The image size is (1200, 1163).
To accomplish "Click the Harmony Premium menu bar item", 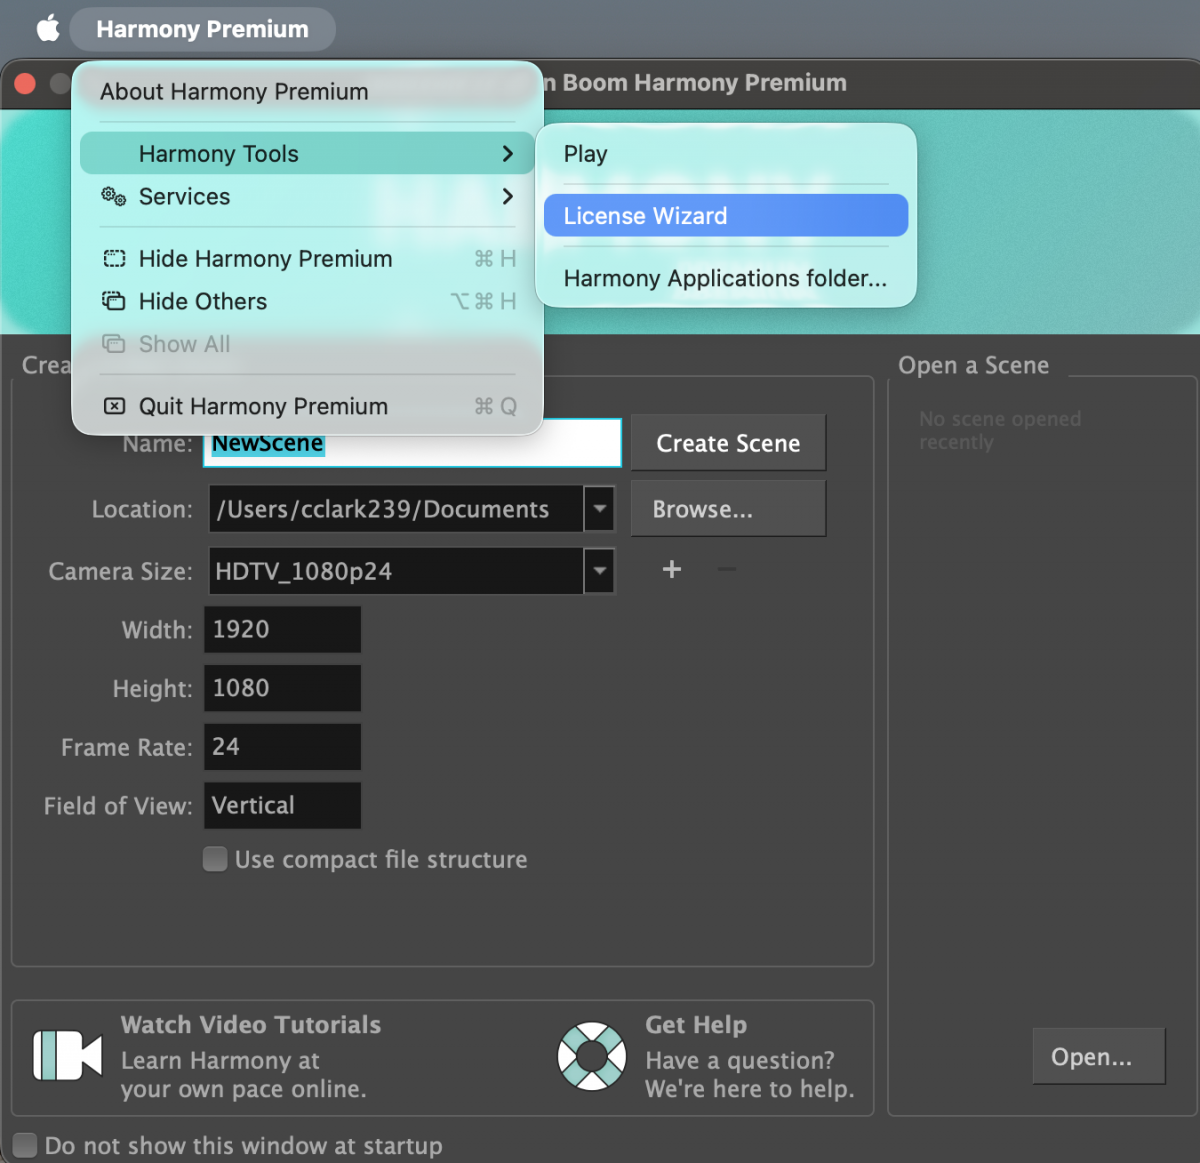I will (203, 29).
